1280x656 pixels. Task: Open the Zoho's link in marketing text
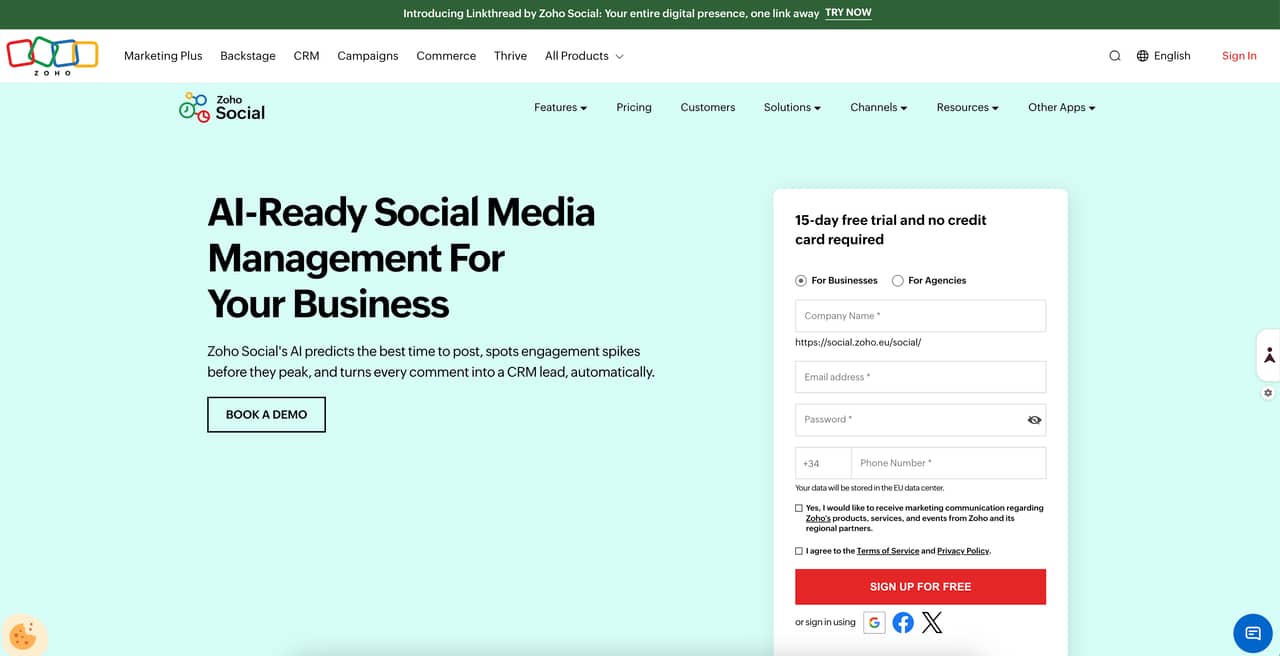point(818,518)
